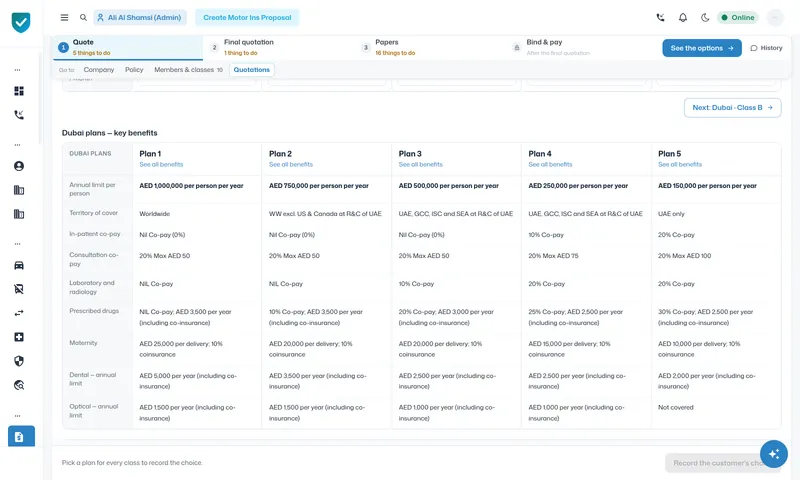
Task: Click the Plan 5 column heading
Action: point(669,154)
